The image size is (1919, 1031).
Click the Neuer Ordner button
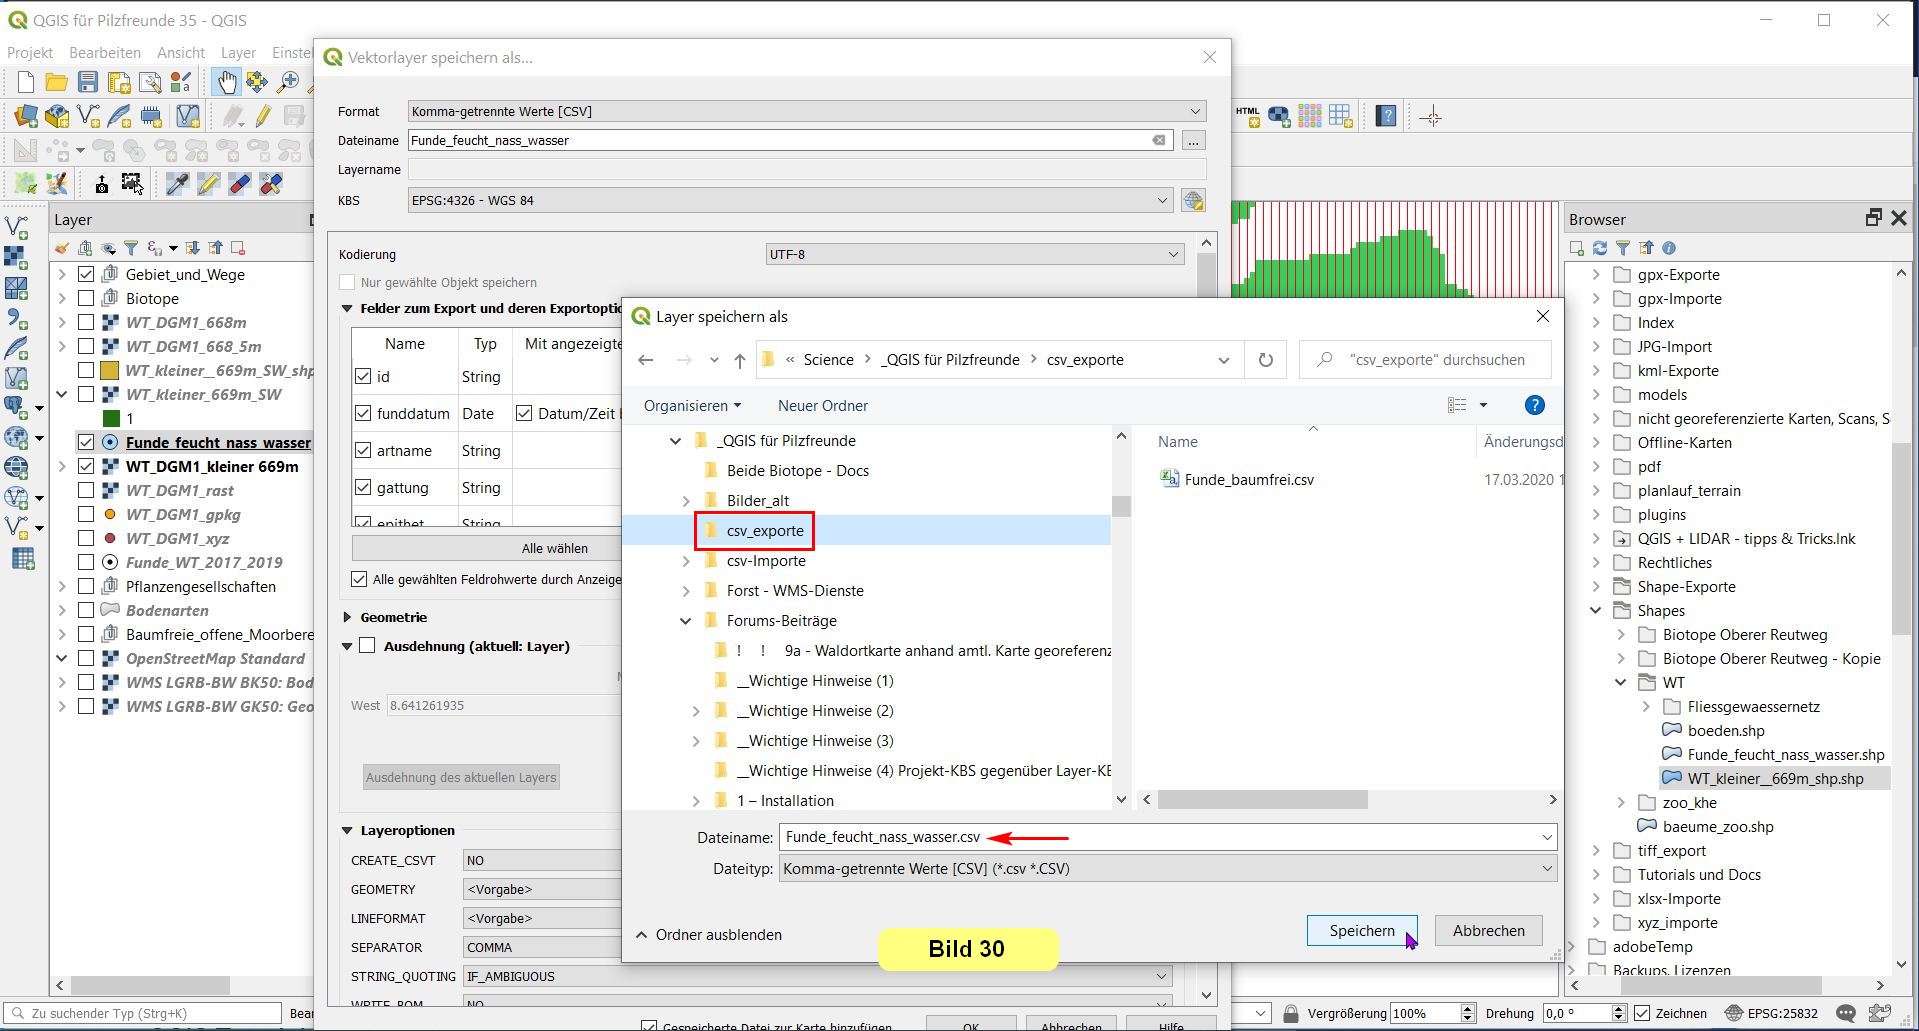(822, 405)
